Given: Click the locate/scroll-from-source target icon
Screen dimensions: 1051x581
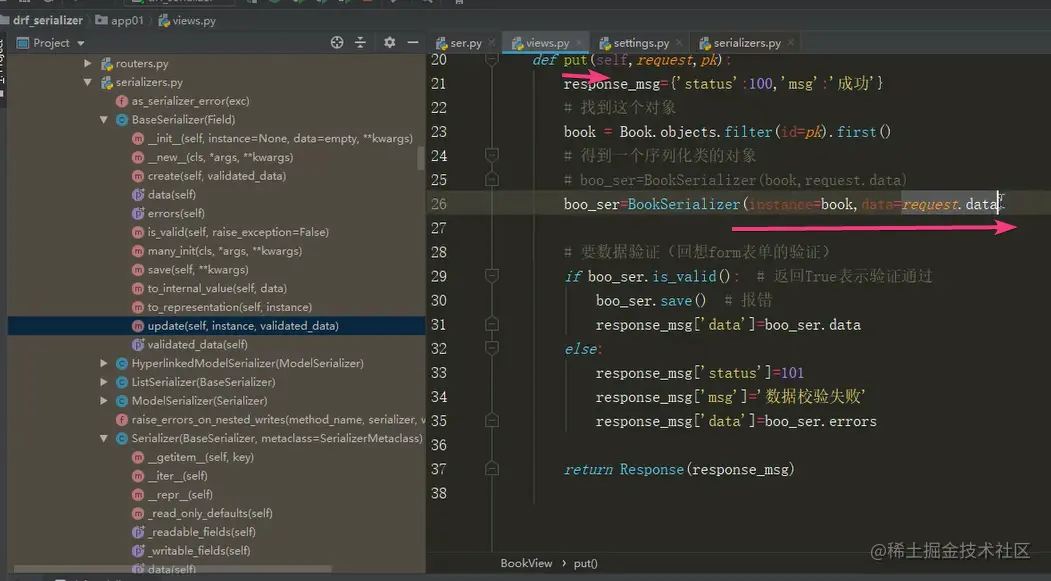Looking at the screenshot, I should click(336, 43).
